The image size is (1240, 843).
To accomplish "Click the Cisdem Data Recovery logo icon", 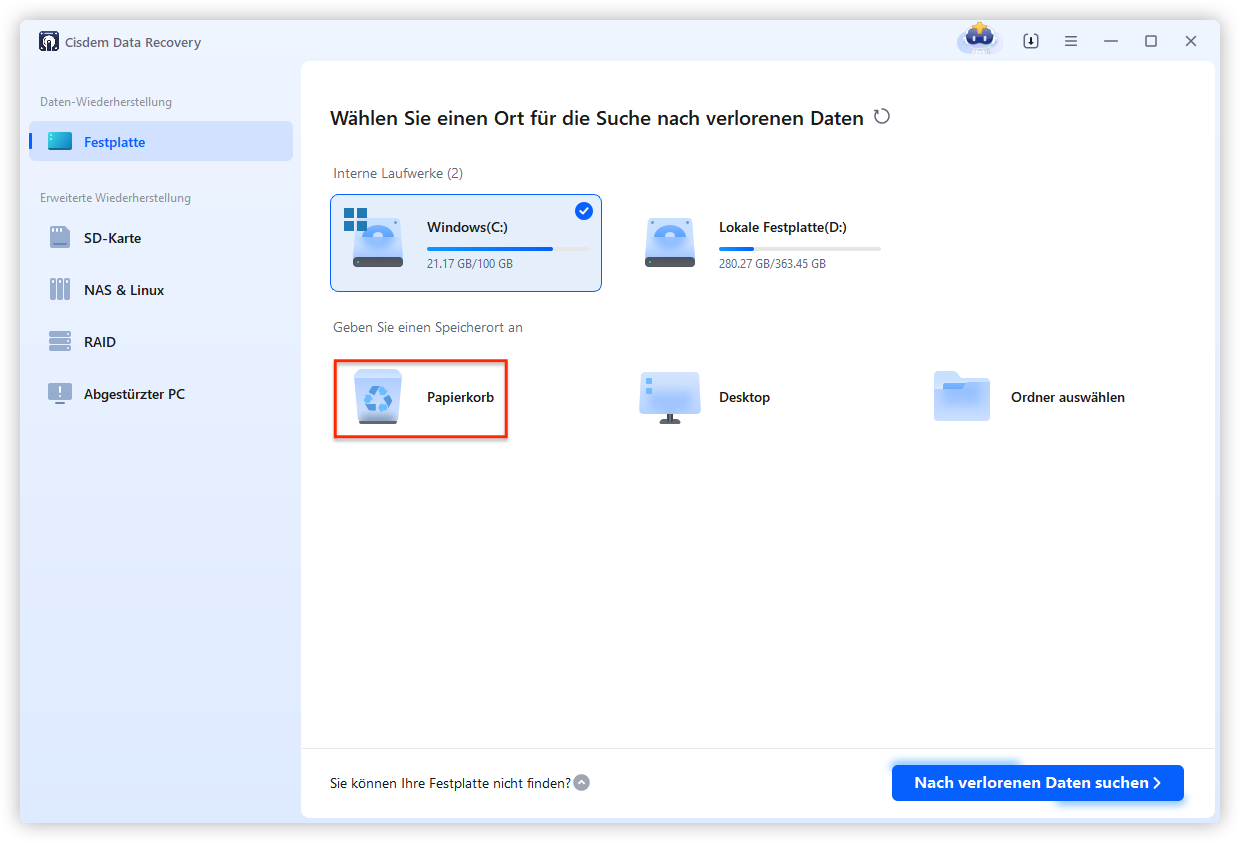I will tap(48, 42).
